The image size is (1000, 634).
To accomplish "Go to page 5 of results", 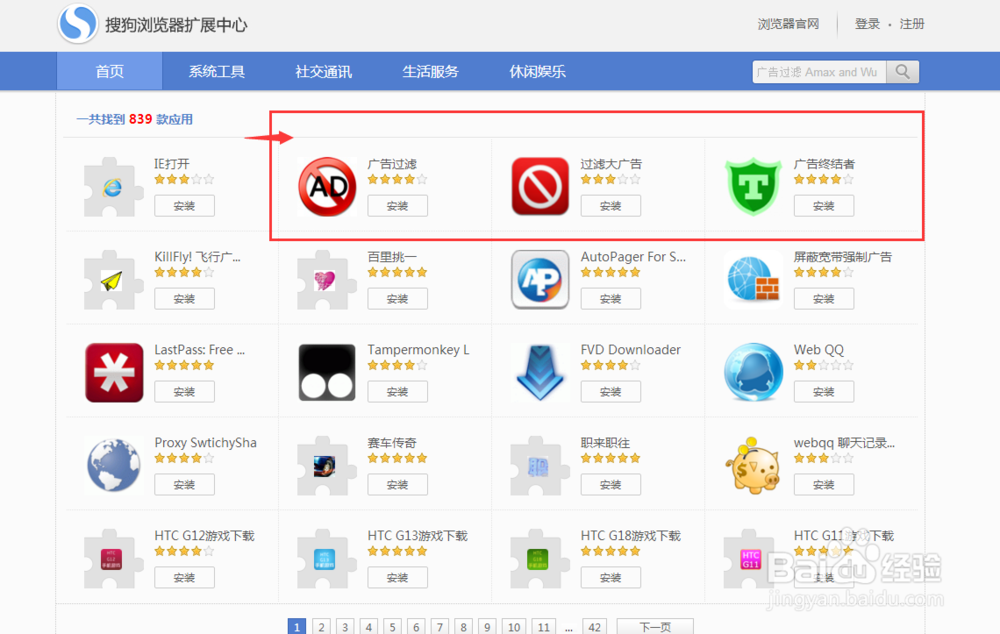I will (392, 627).
